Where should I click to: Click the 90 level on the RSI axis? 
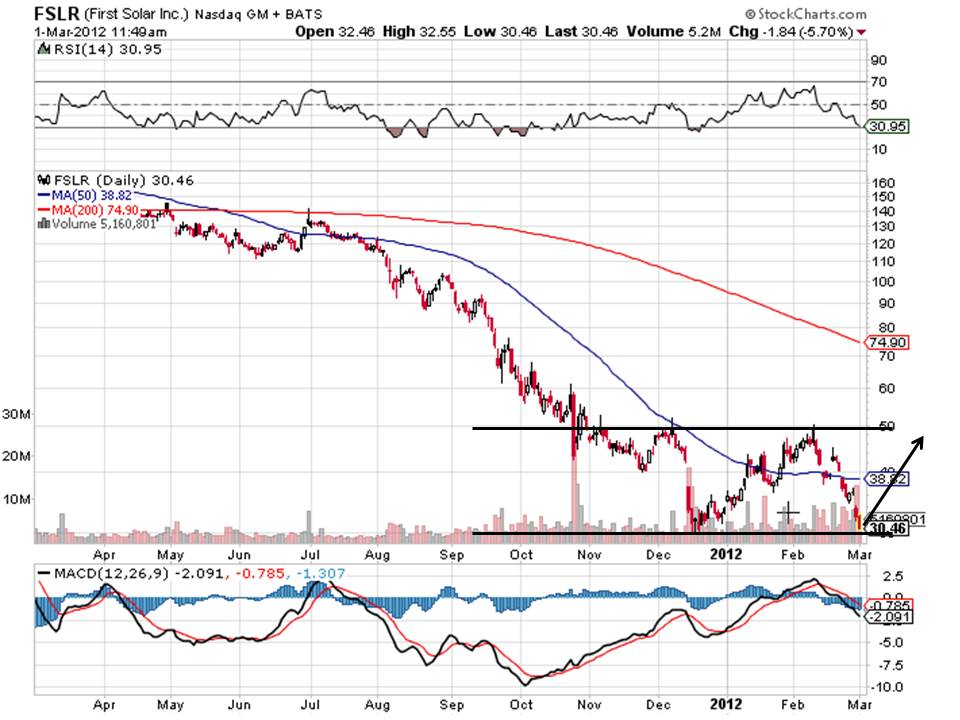[879, 60]
